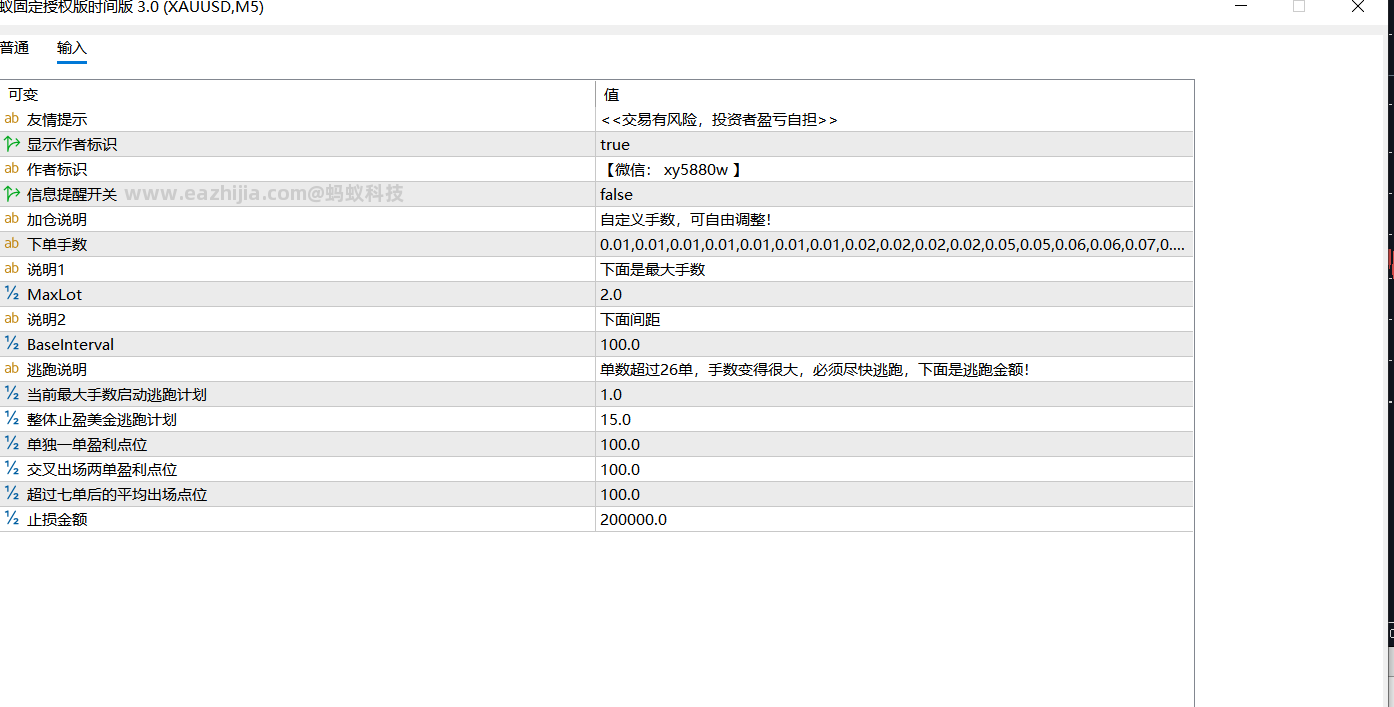
Task: Maximize the dialog window
Action: pos(1299,7)
